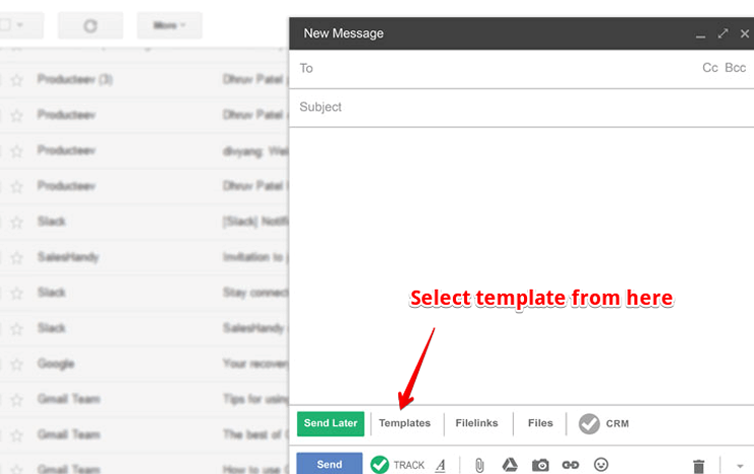754x474 pixels.
Task: Attach a file with the paperclip icon
Action: (479, 465)
